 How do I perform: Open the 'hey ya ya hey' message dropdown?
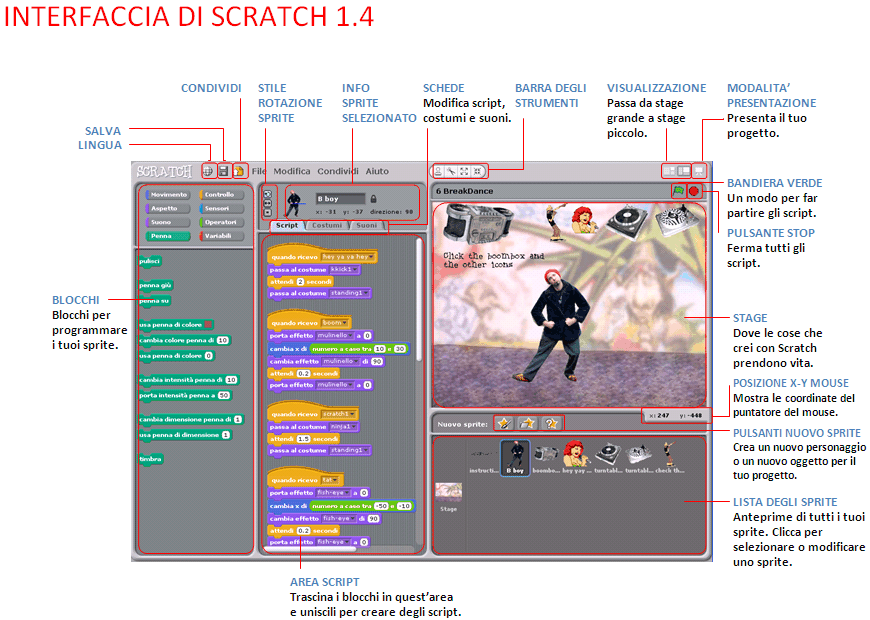click(x=347, y=257)
